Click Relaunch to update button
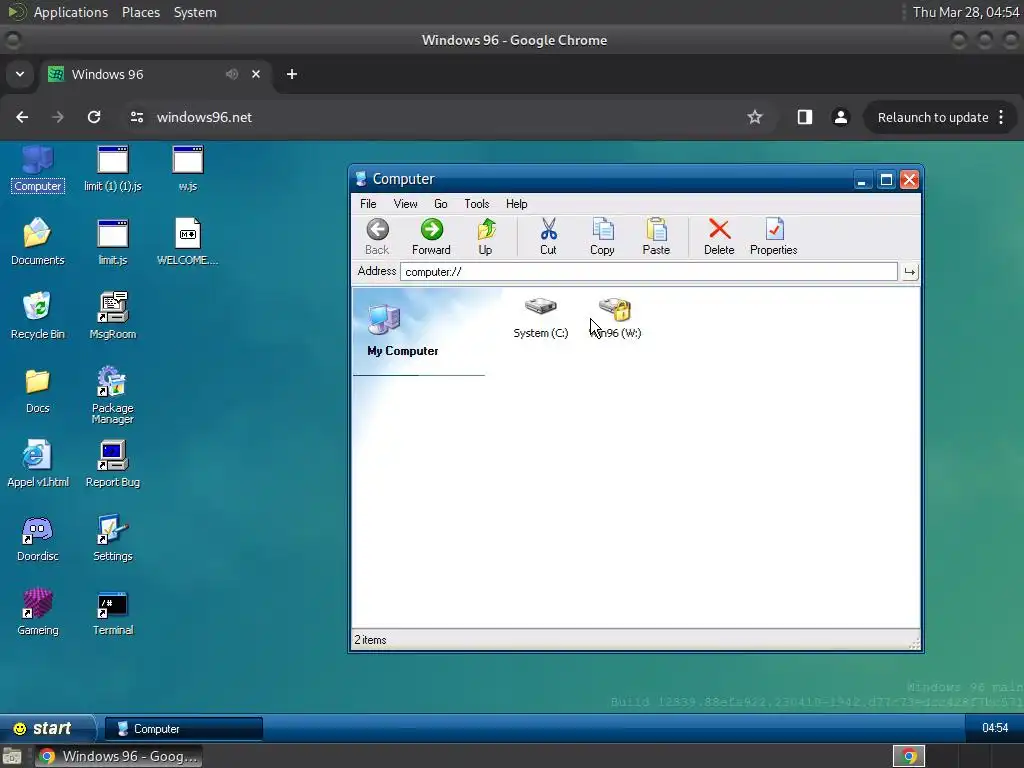1024x768 pixels. pyautogui.click(x=940, y=118)
